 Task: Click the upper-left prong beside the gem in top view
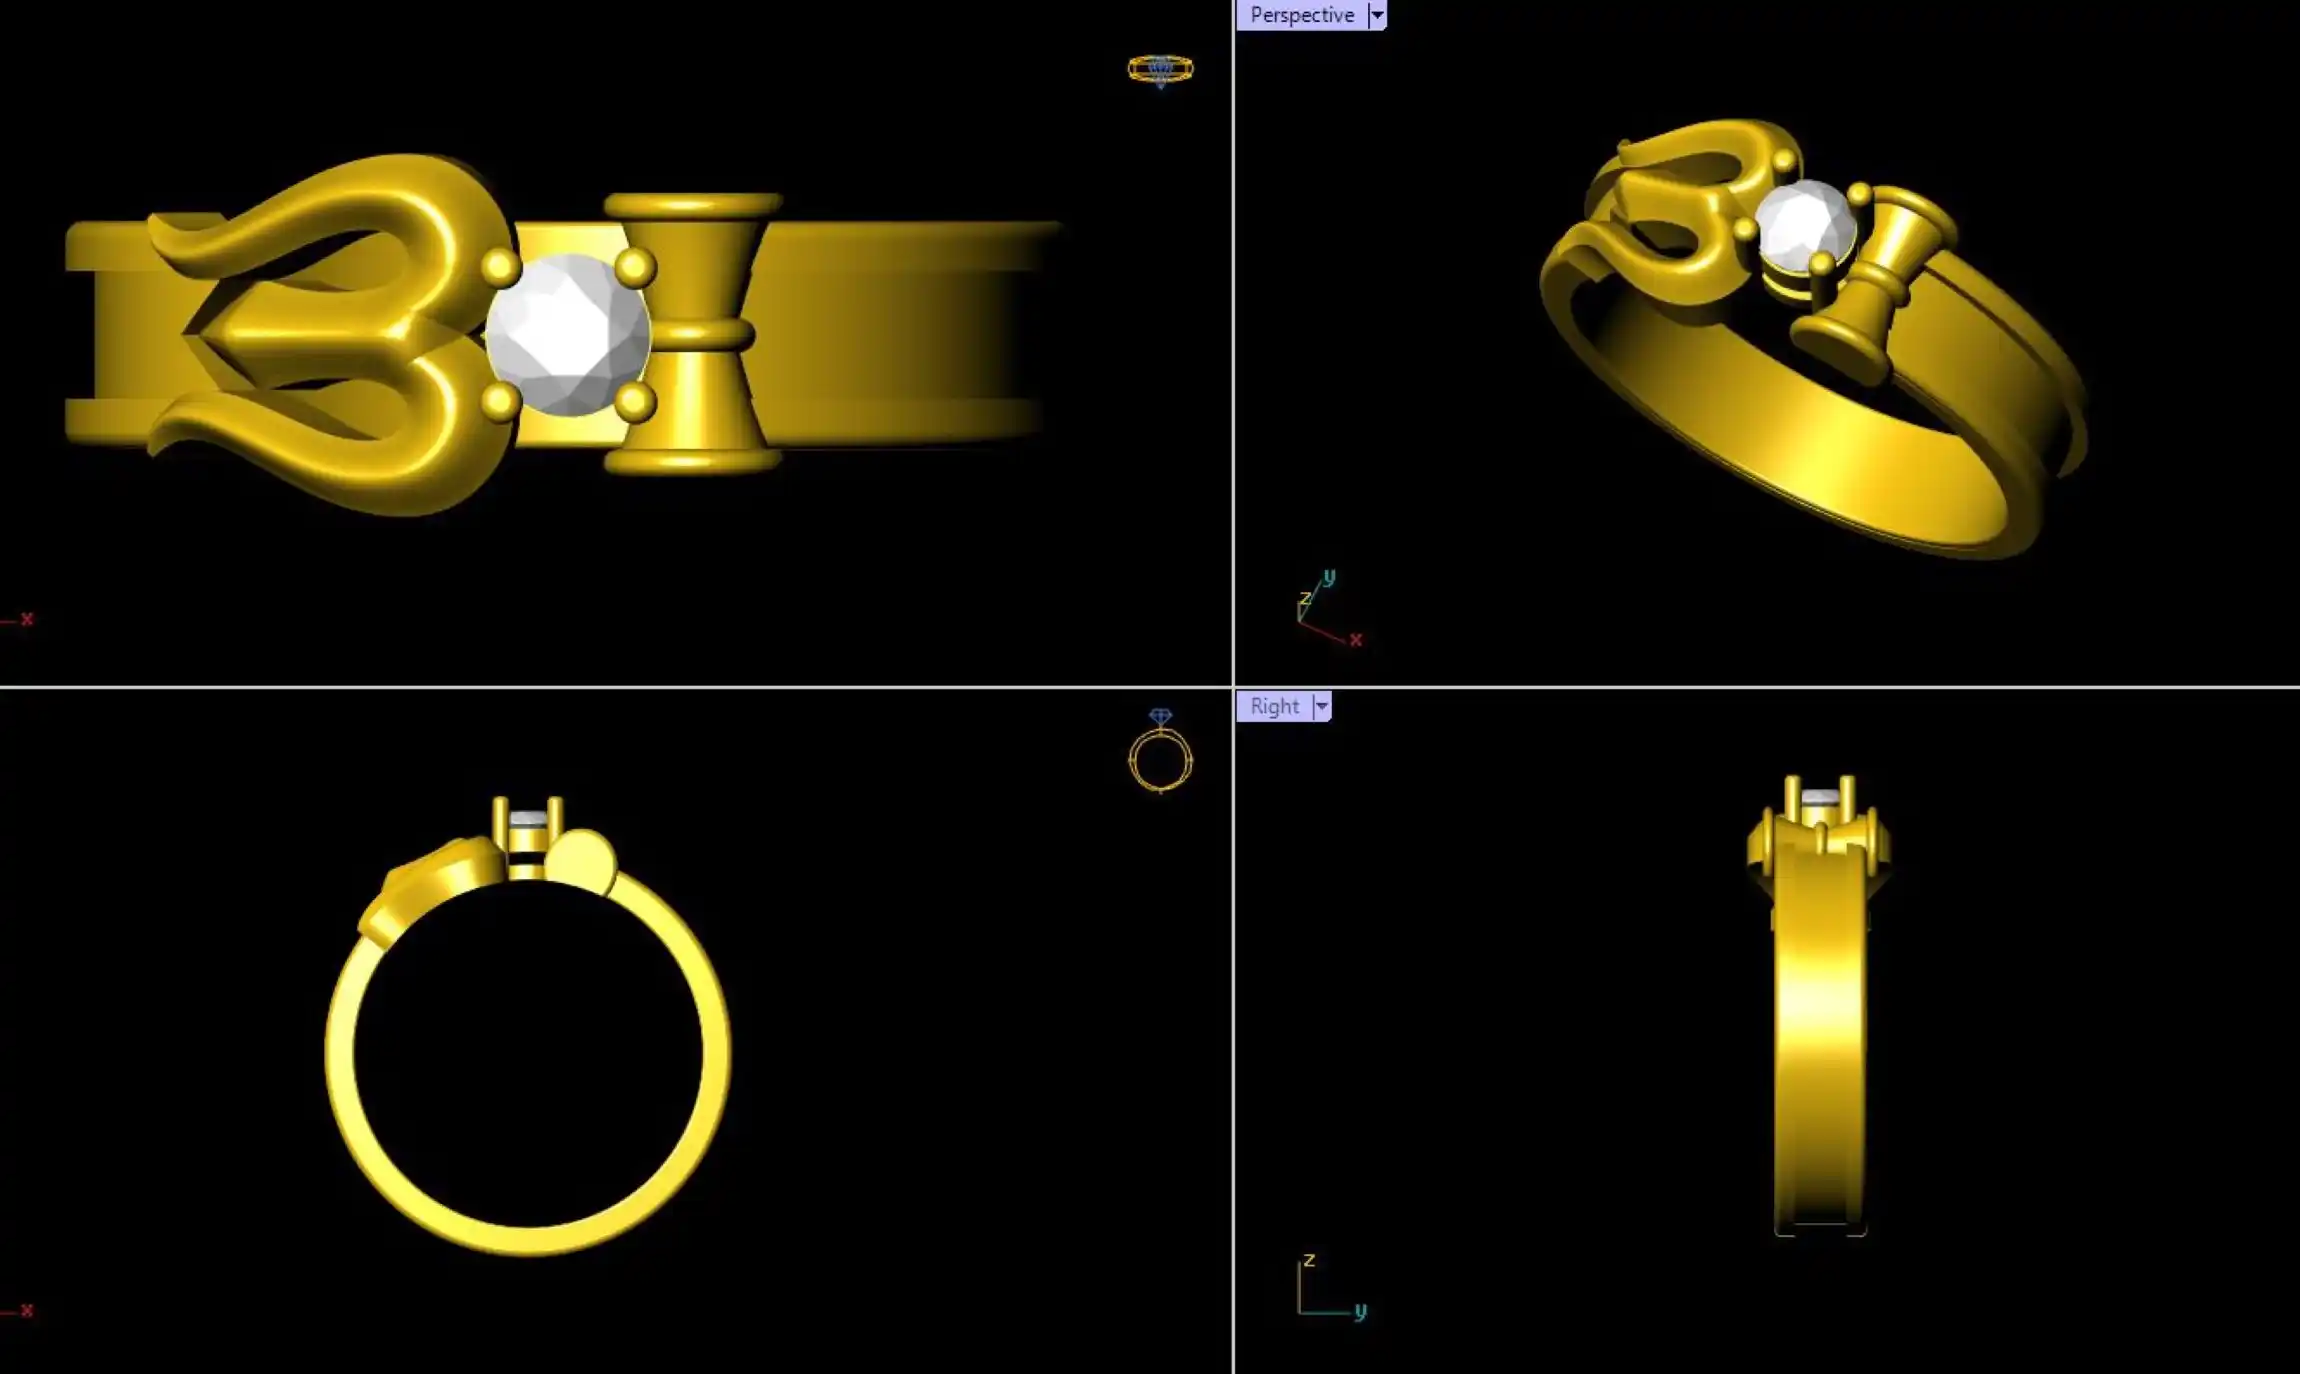coord(500,268)
